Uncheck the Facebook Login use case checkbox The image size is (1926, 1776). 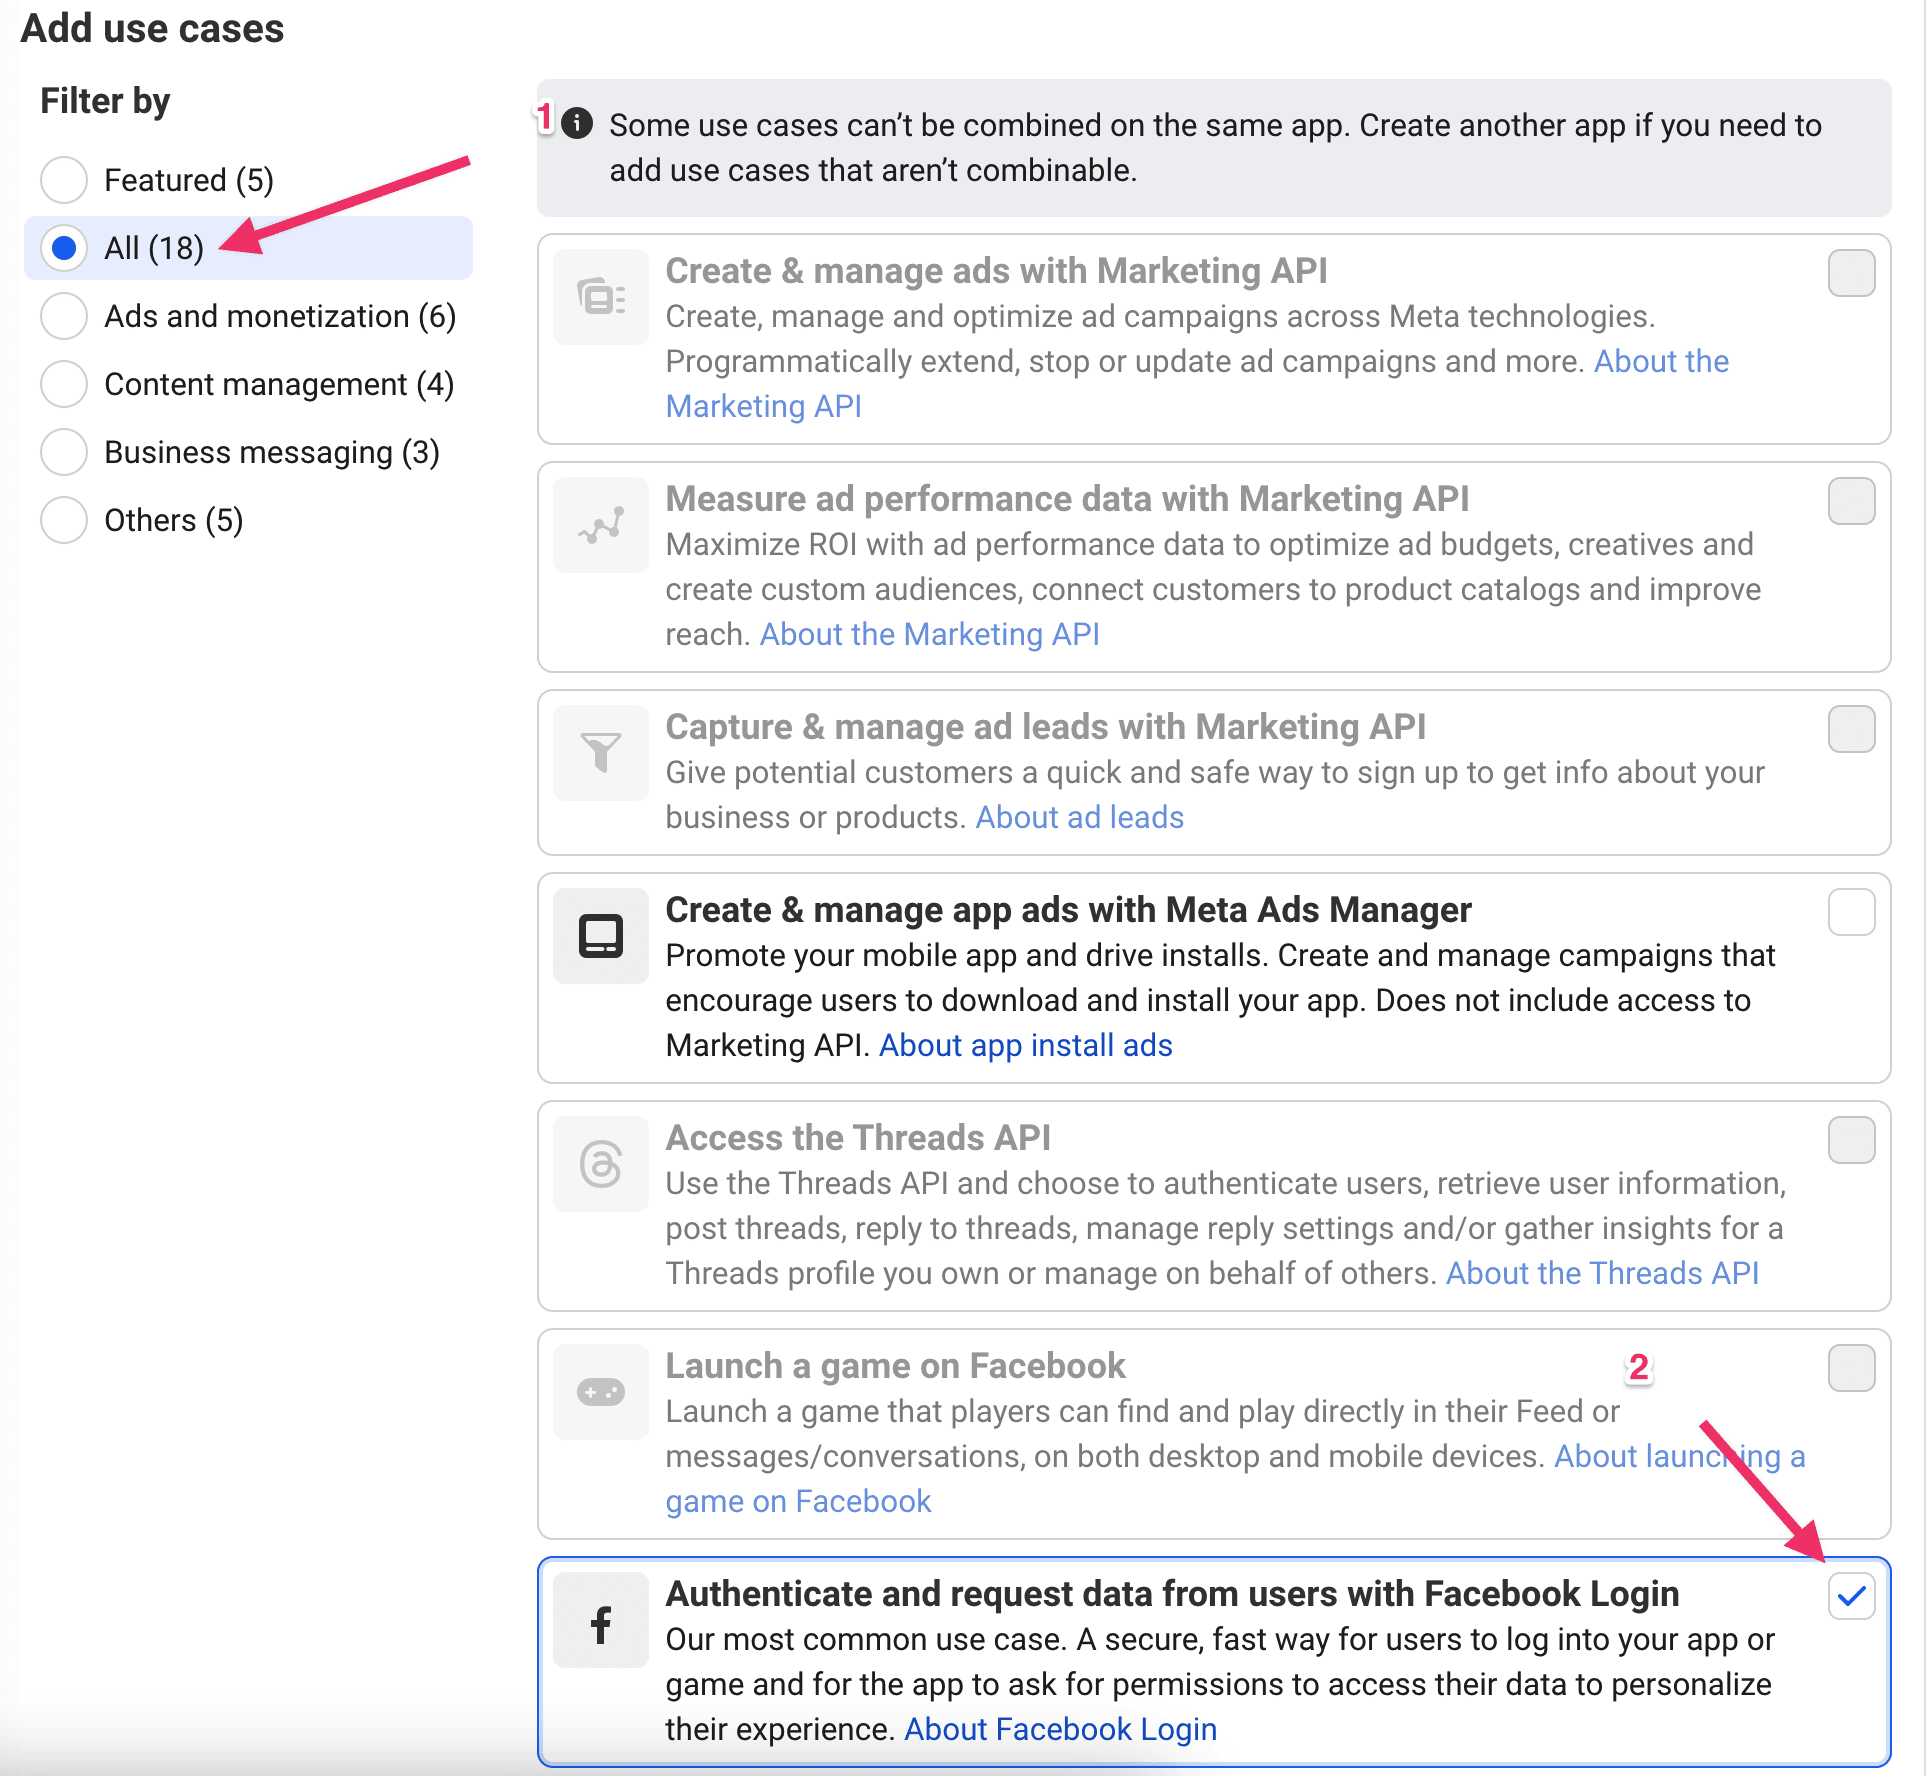click(1851, 1596)
